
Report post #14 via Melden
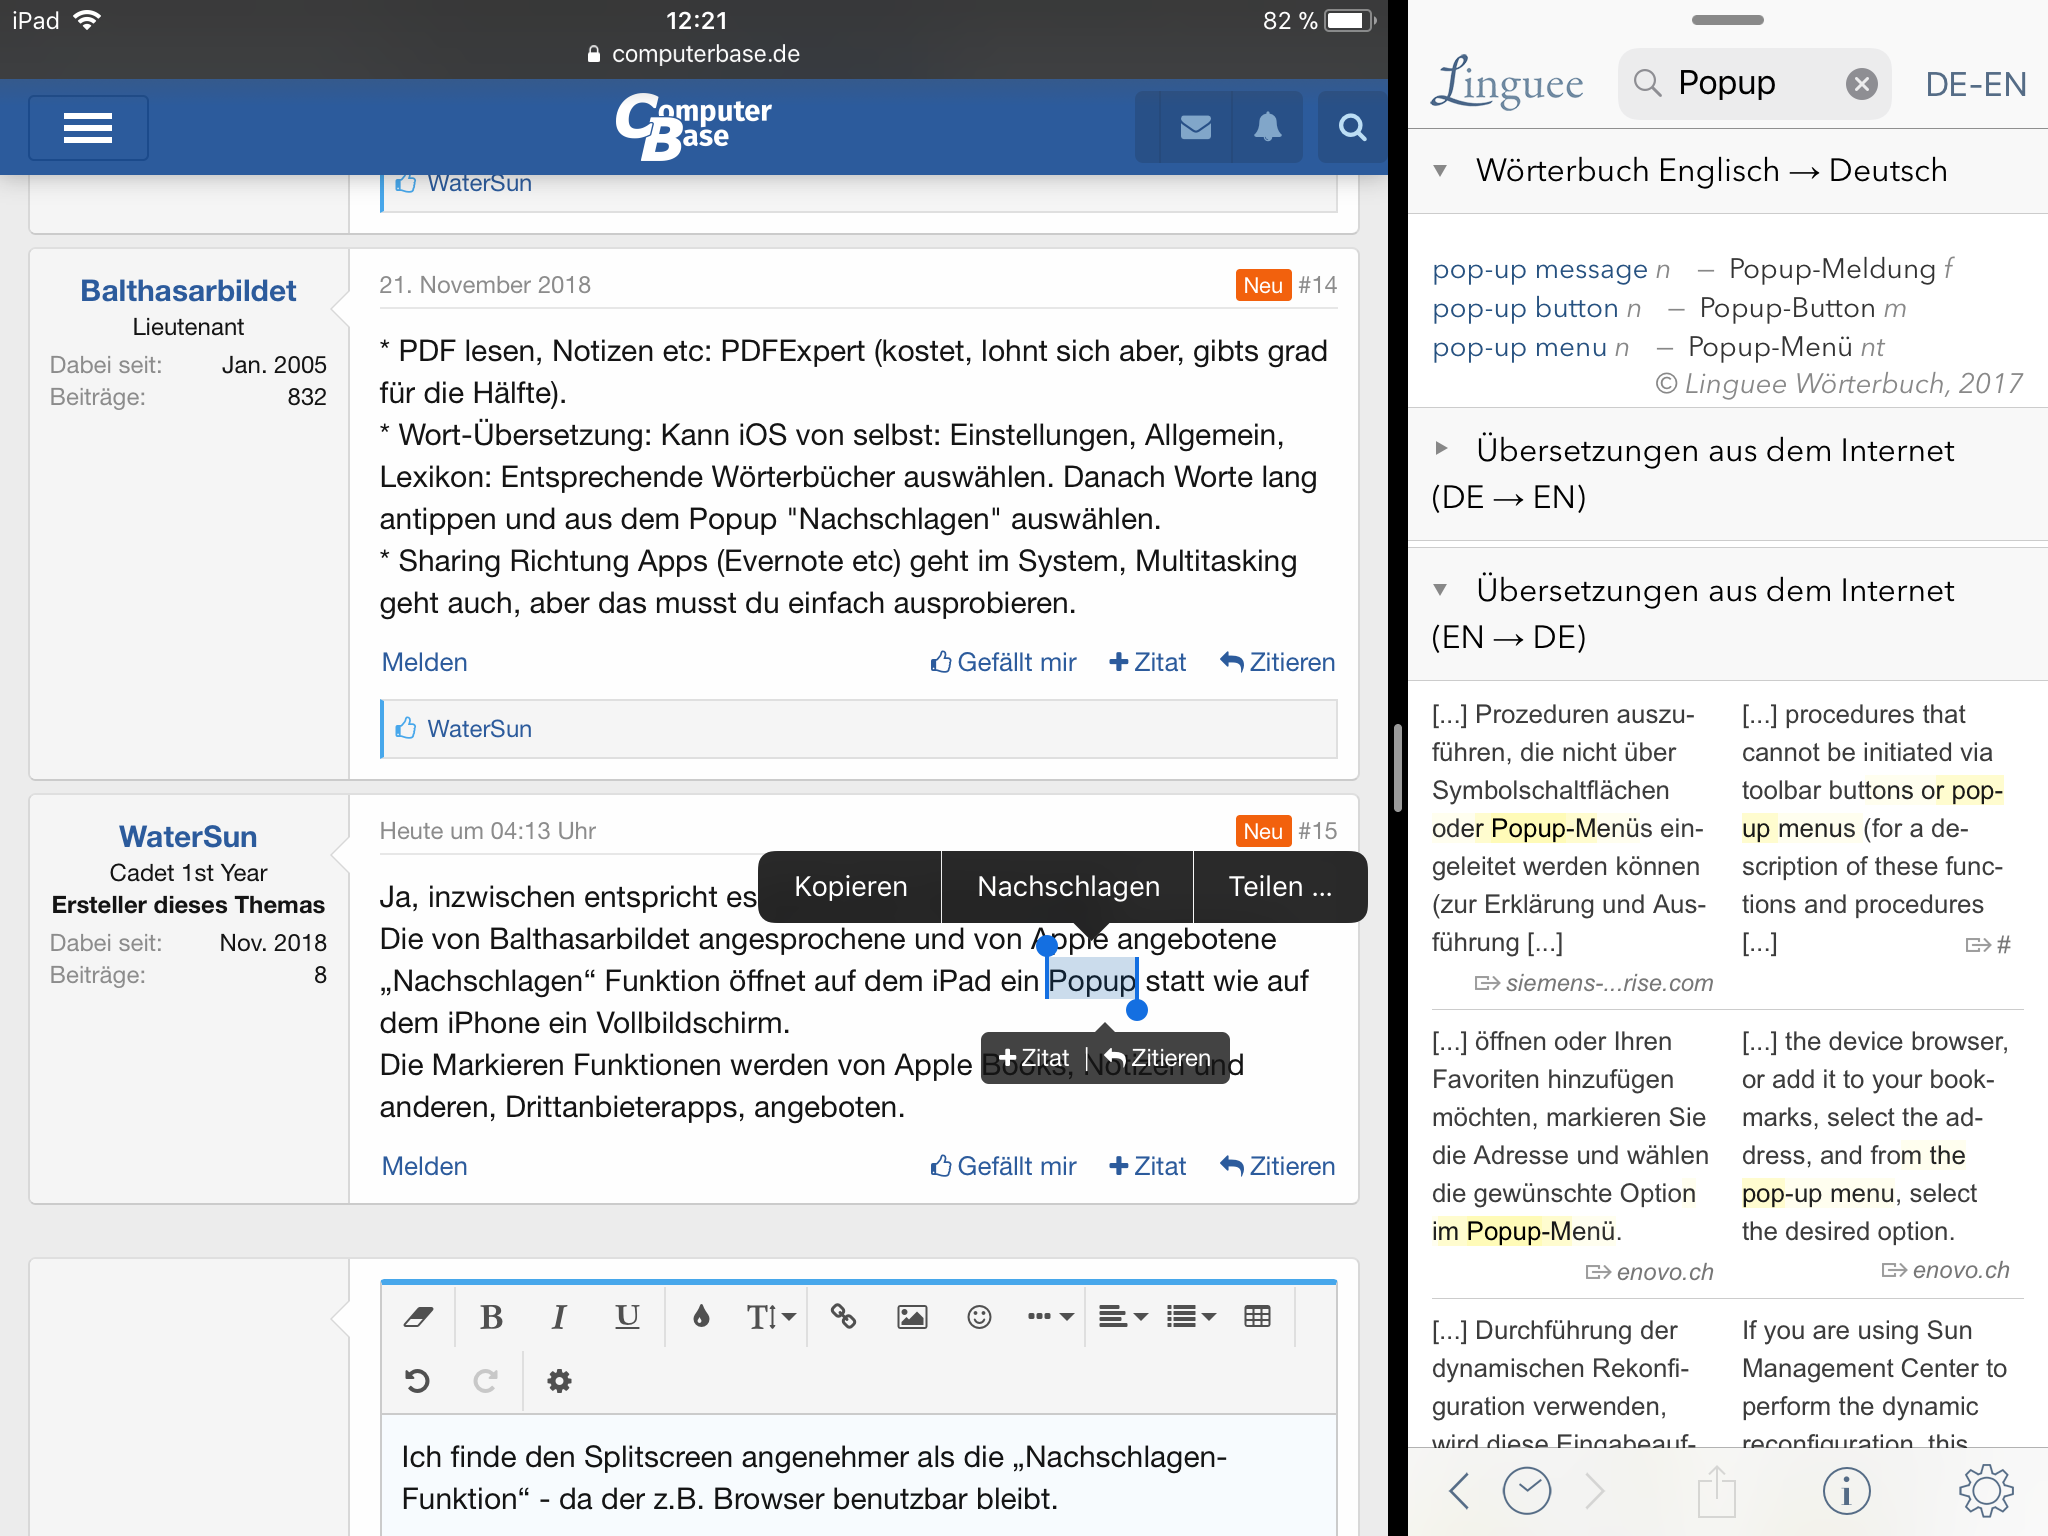click(x=425, y=662)
